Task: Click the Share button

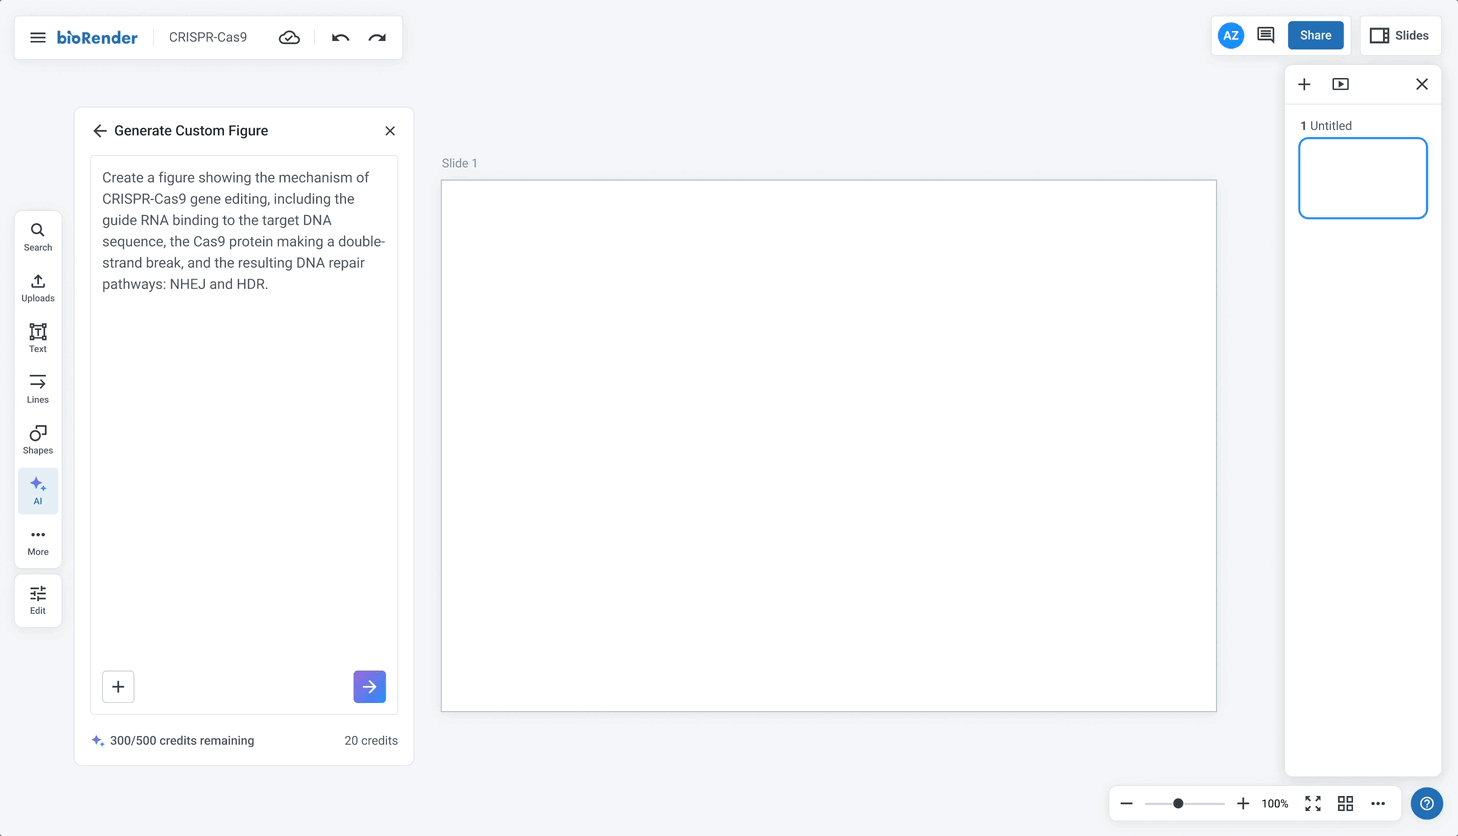Action: click(1315, 36)
